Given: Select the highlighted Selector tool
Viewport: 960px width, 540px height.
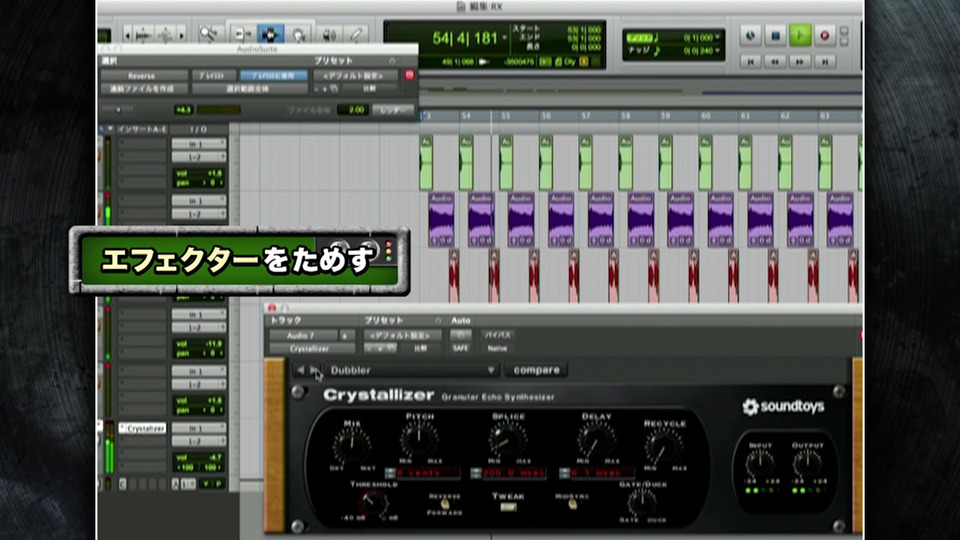Looking at the screenshot, I should [x=270, y=34].
